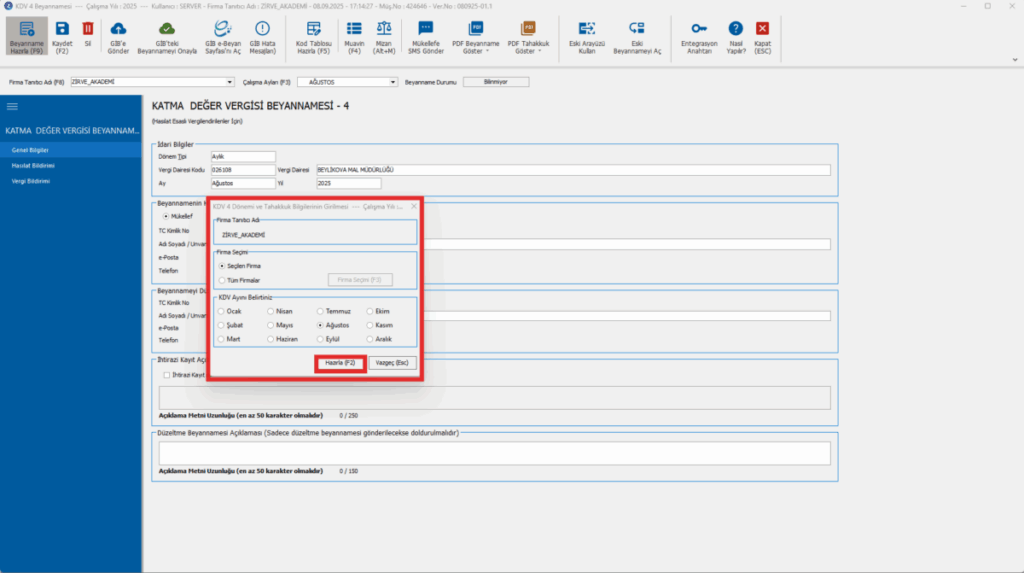Choose Temmuz month option
The height and width of the screenshot is (573, 1024).
(320, 312)
